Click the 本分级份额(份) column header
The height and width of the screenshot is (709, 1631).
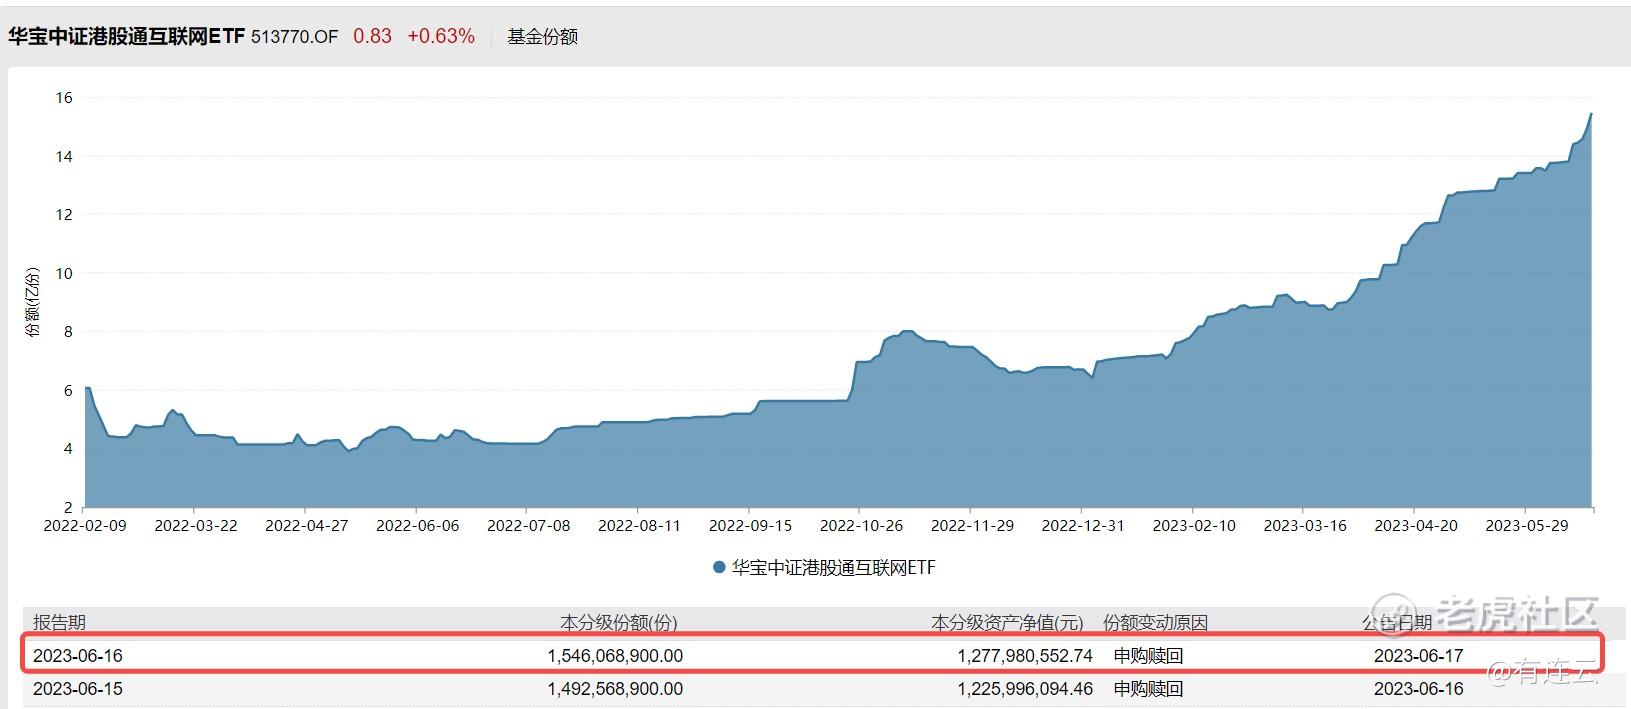click(x=619, y=623)
